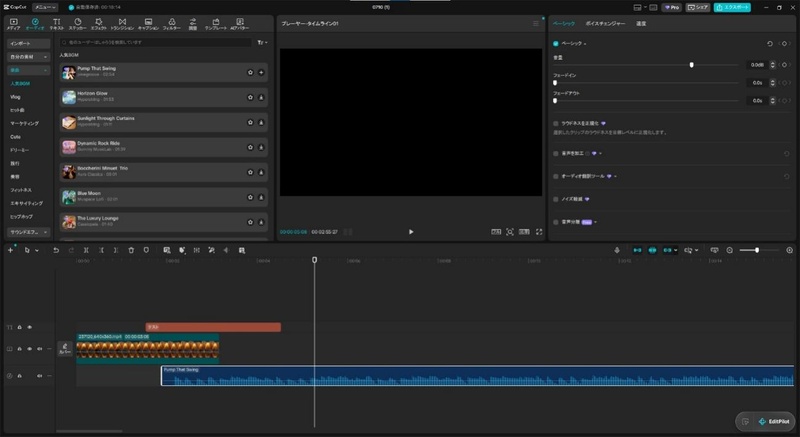This screenshot has height=437, width=800.
Task: Enable the voice enhancement (音声を加工) checkbox
Action: click(x=556, y=153)
